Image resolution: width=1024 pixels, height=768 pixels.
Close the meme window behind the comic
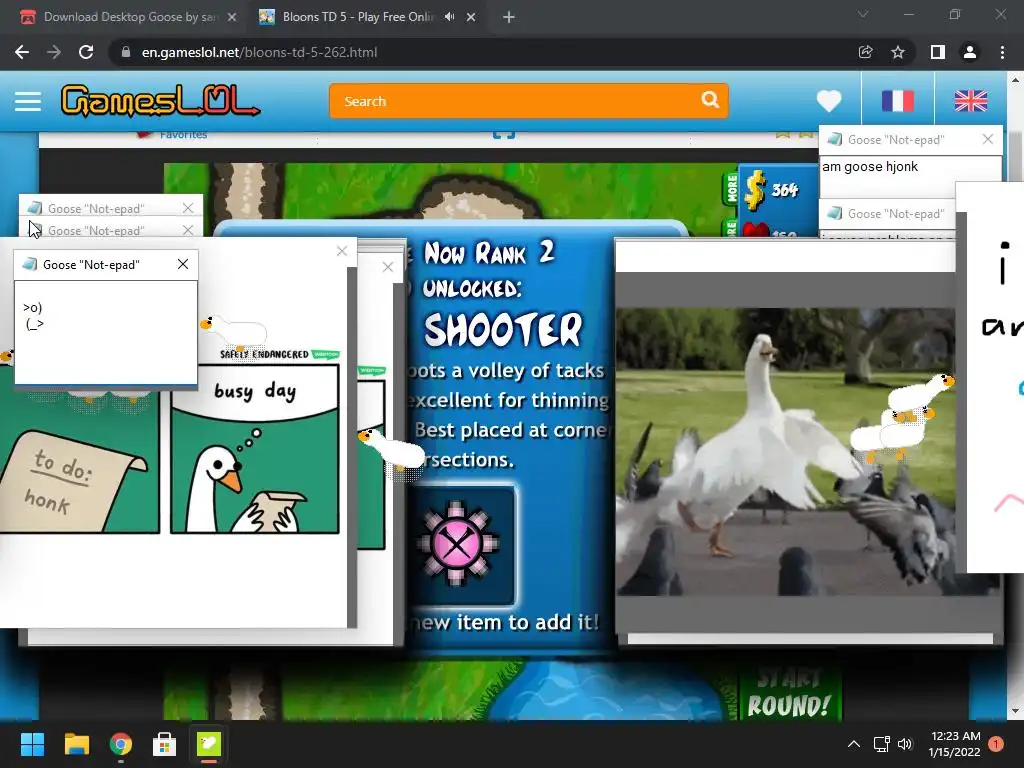(388, 266)
